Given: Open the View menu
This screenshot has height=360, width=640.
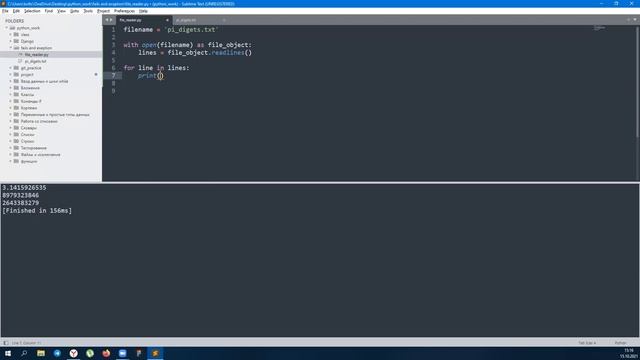Looking at the screenshot, I should 61,11.
